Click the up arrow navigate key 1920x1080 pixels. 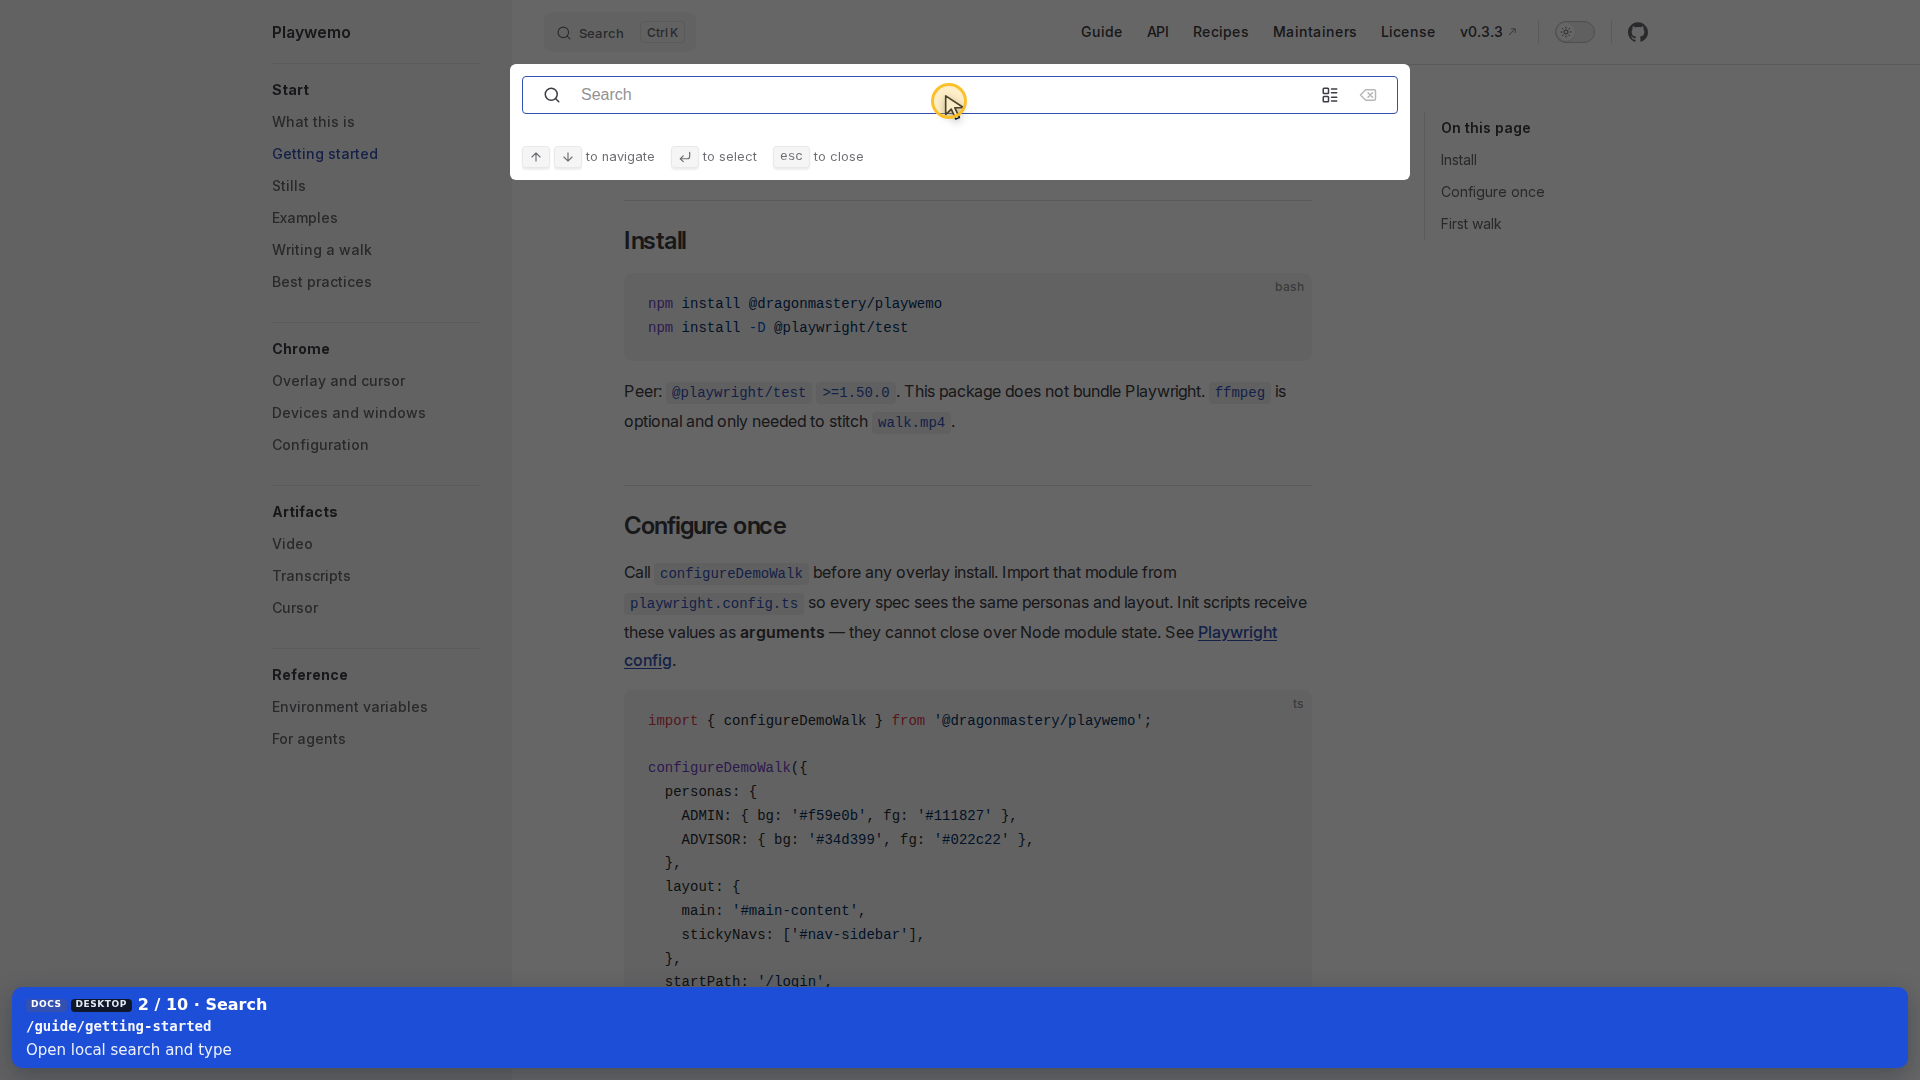(x=536, y=157)
